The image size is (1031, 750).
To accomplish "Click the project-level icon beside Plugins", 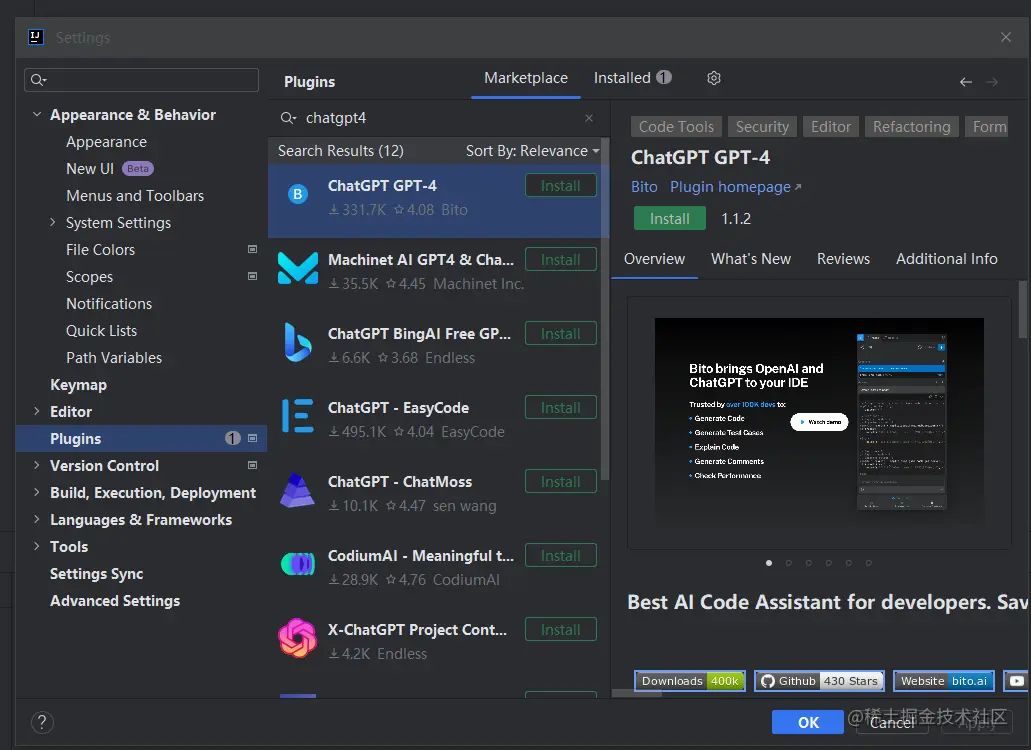I will click(x=252, y=438).
